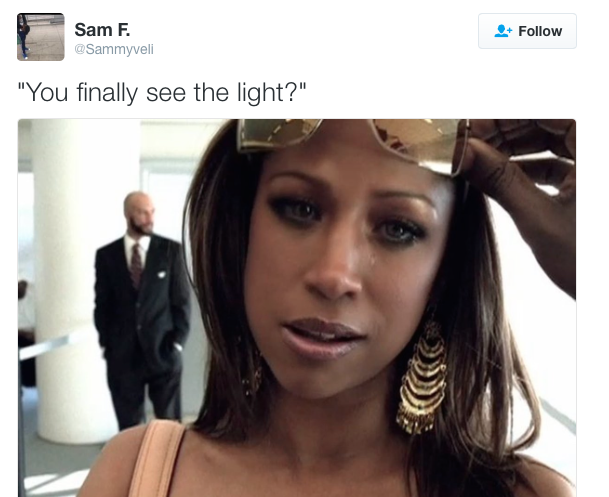
Task: Open the Sam F. display name link
Action: point(102,30)
